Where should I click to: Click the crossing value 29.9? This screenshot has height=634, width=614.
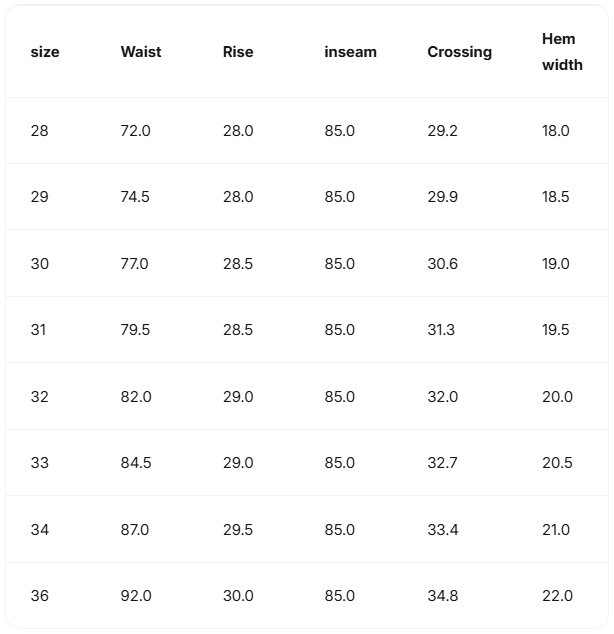(443, 197)
